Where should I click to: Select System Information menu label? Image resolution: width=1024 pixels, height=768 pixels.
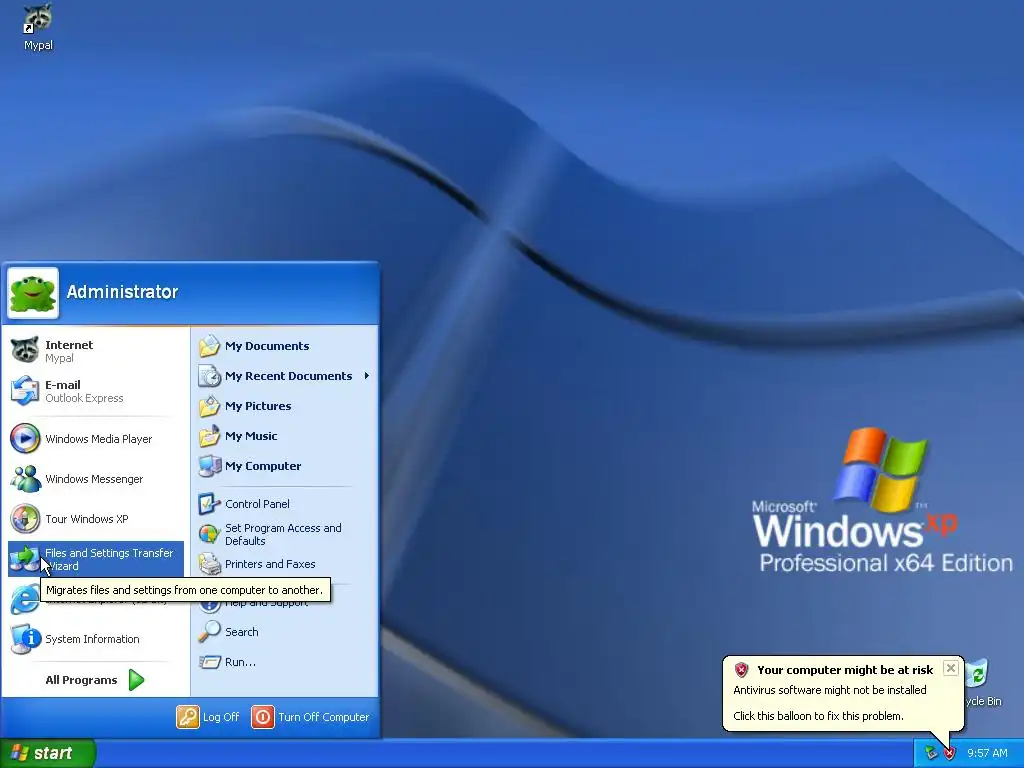point(92,639)
